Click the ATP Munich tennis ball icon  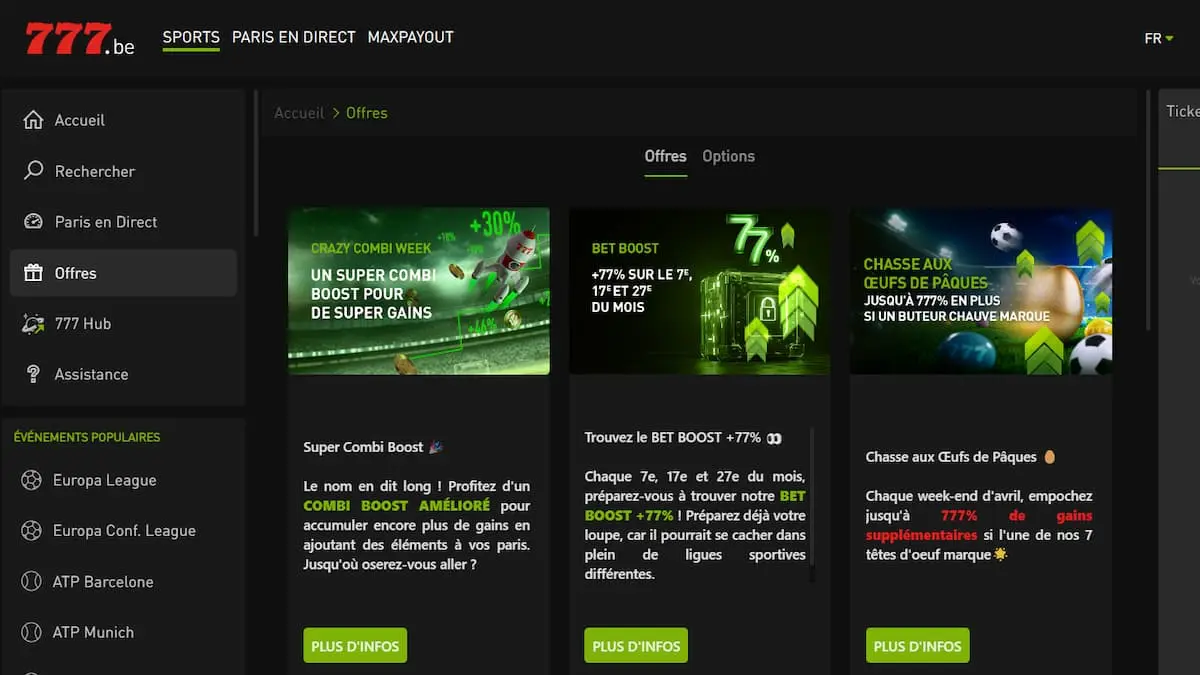pos(31,633)
